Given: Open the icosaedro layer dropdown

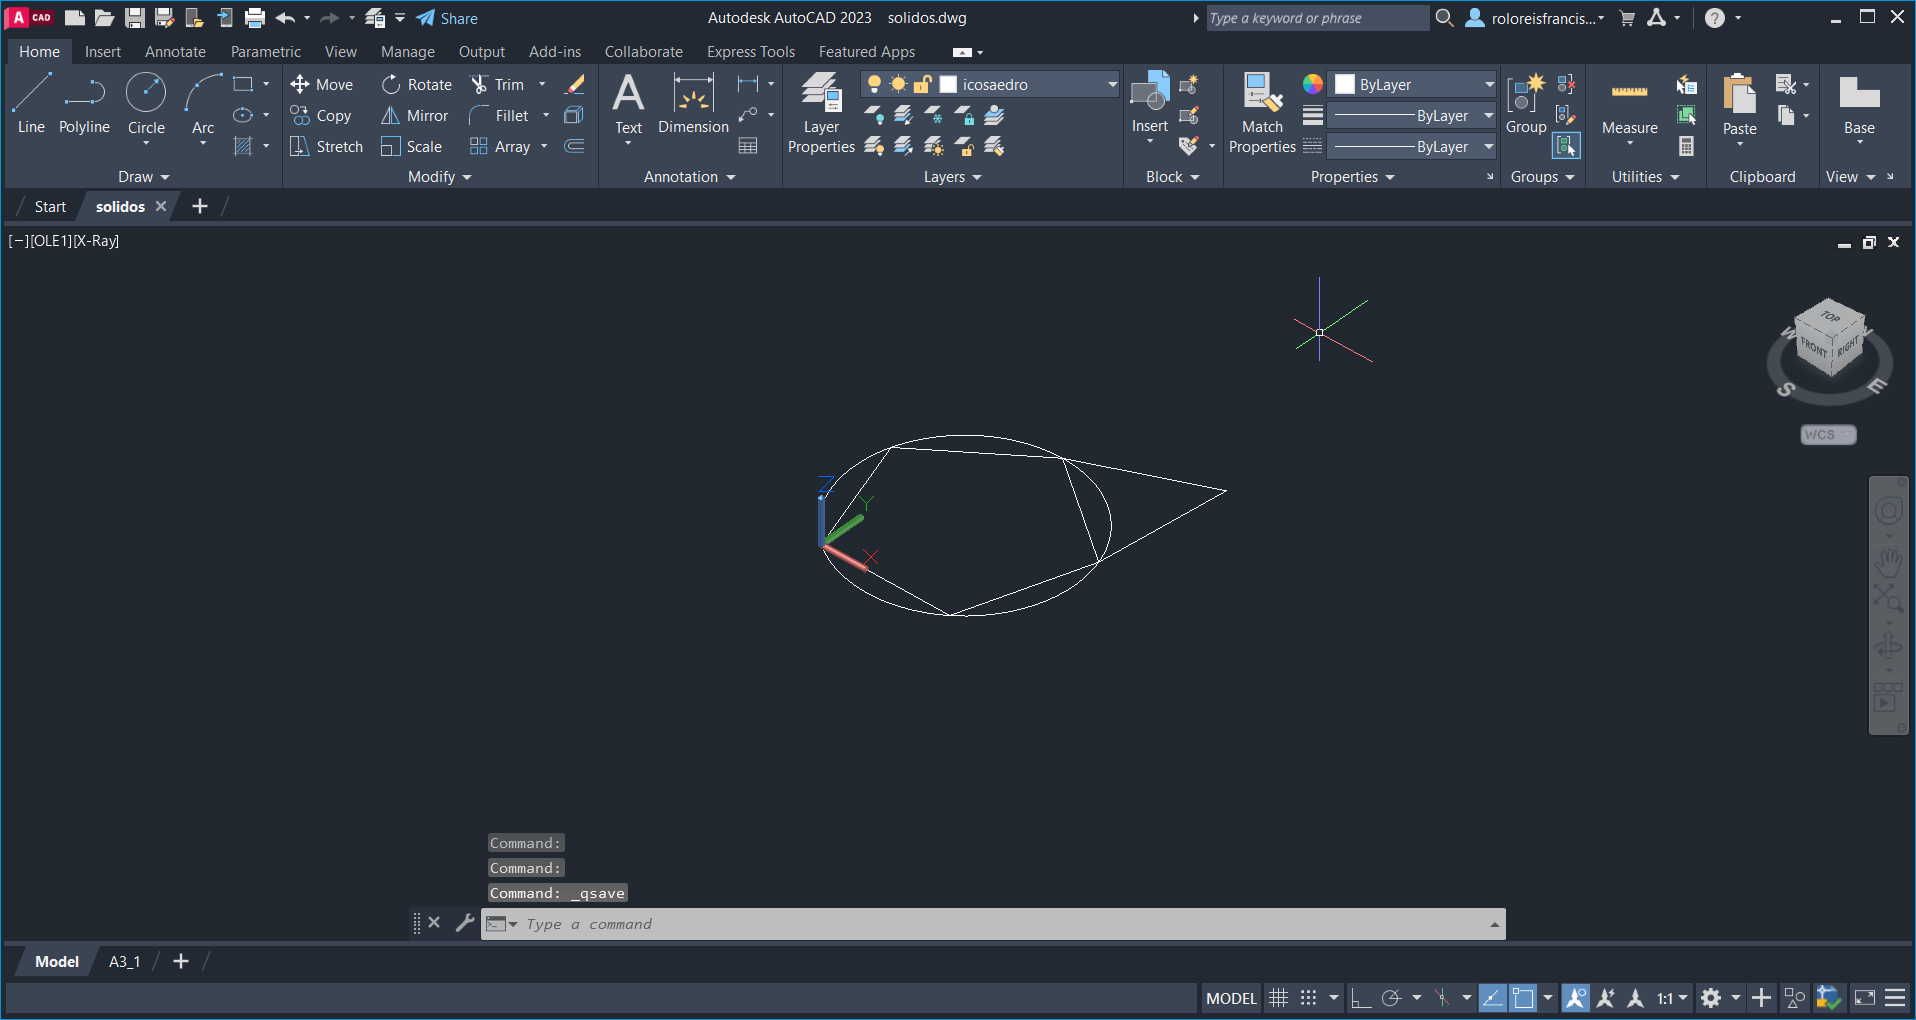Looking at the screenshot, I should tap(1111, 85).
